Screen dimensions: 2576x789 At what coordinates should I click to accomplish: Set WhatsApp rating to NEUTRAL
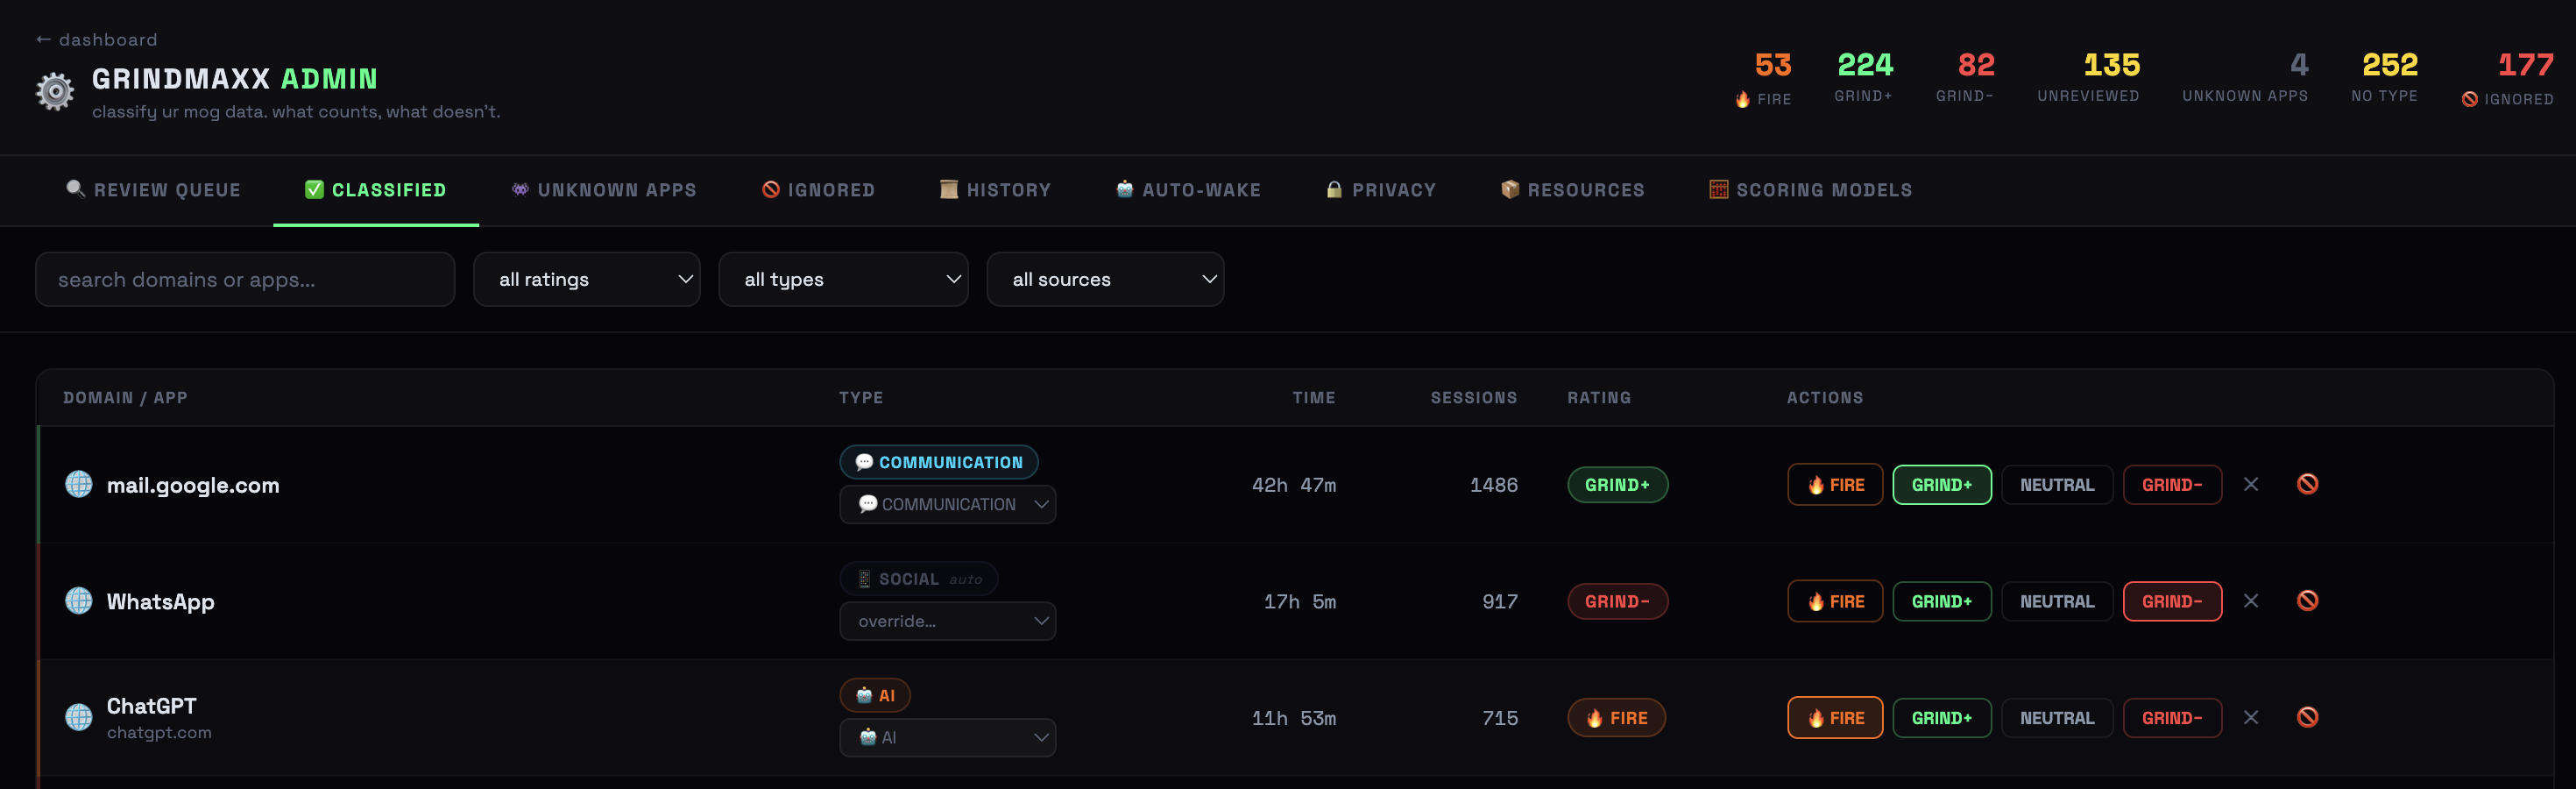point(2057,601)
